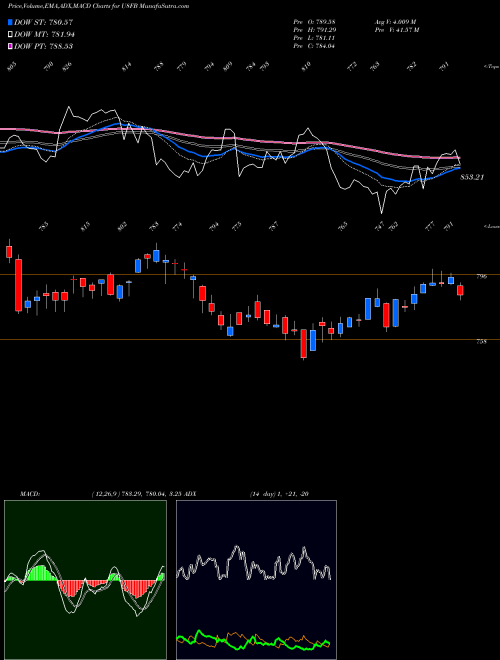This screenshot has height=660, width=500.
Task: Click the 814 value in the tops row
Action: coord(127,67)
